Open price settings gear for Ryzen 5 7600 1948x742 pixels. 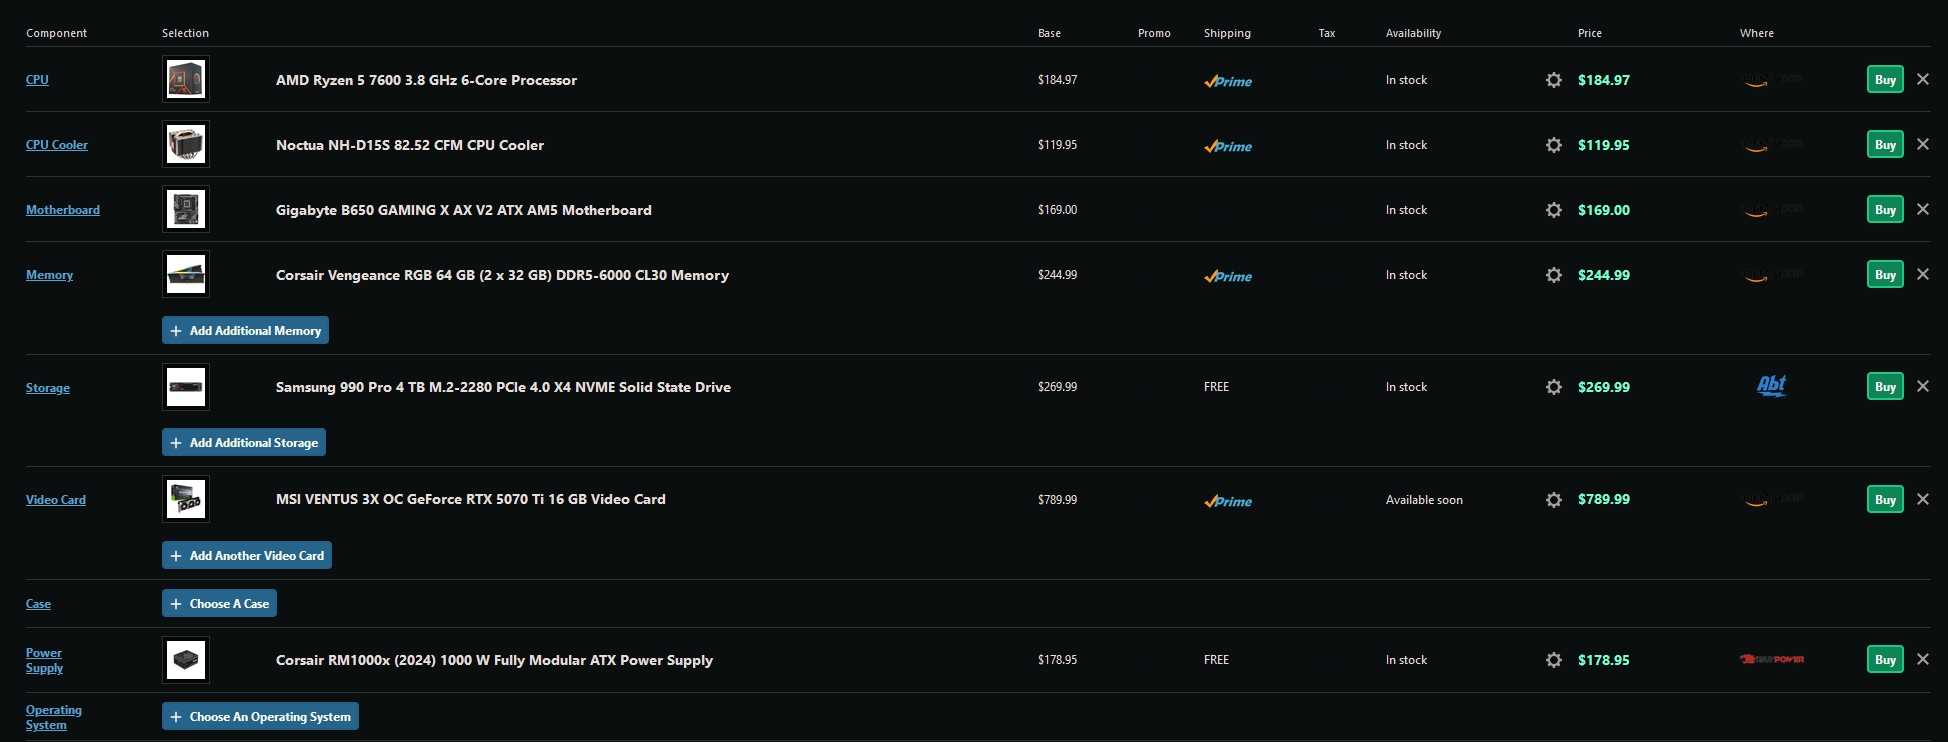1553,80
